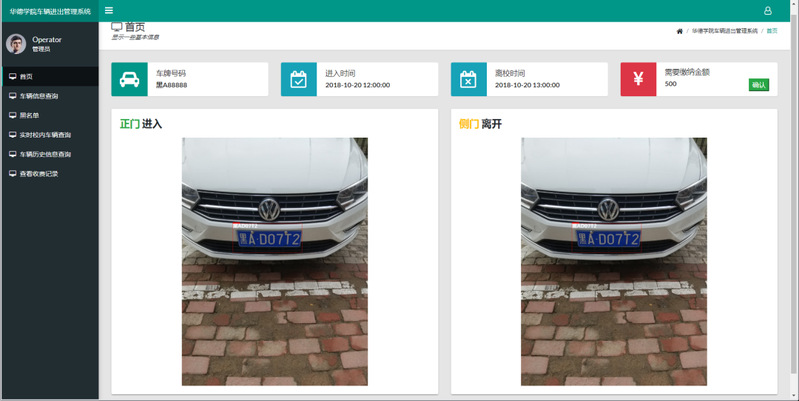The width and height of the screenshot is (799, 401).
Task: Click the calendar-check icon on 进入时间 card
Action: coord(299,79)
